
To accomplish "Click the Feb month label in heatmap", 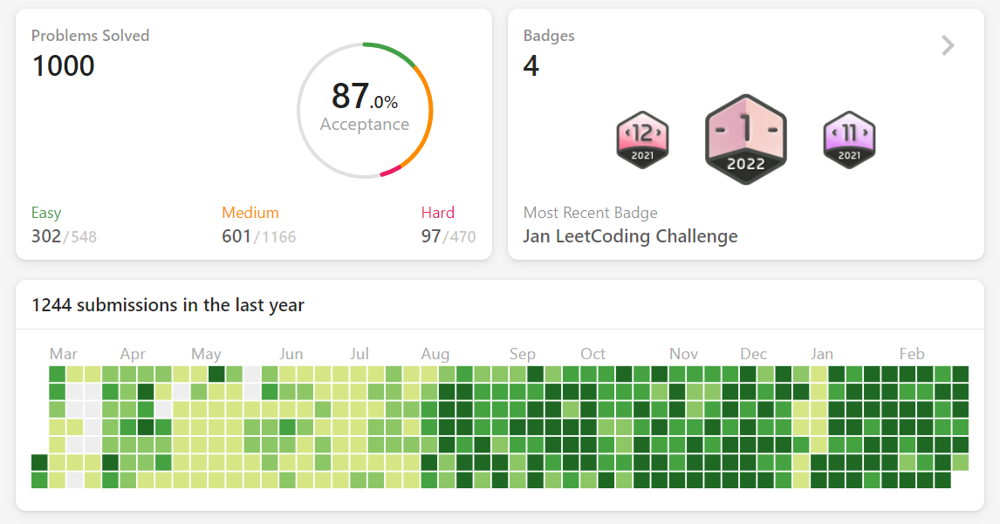I will click(911, 354).
